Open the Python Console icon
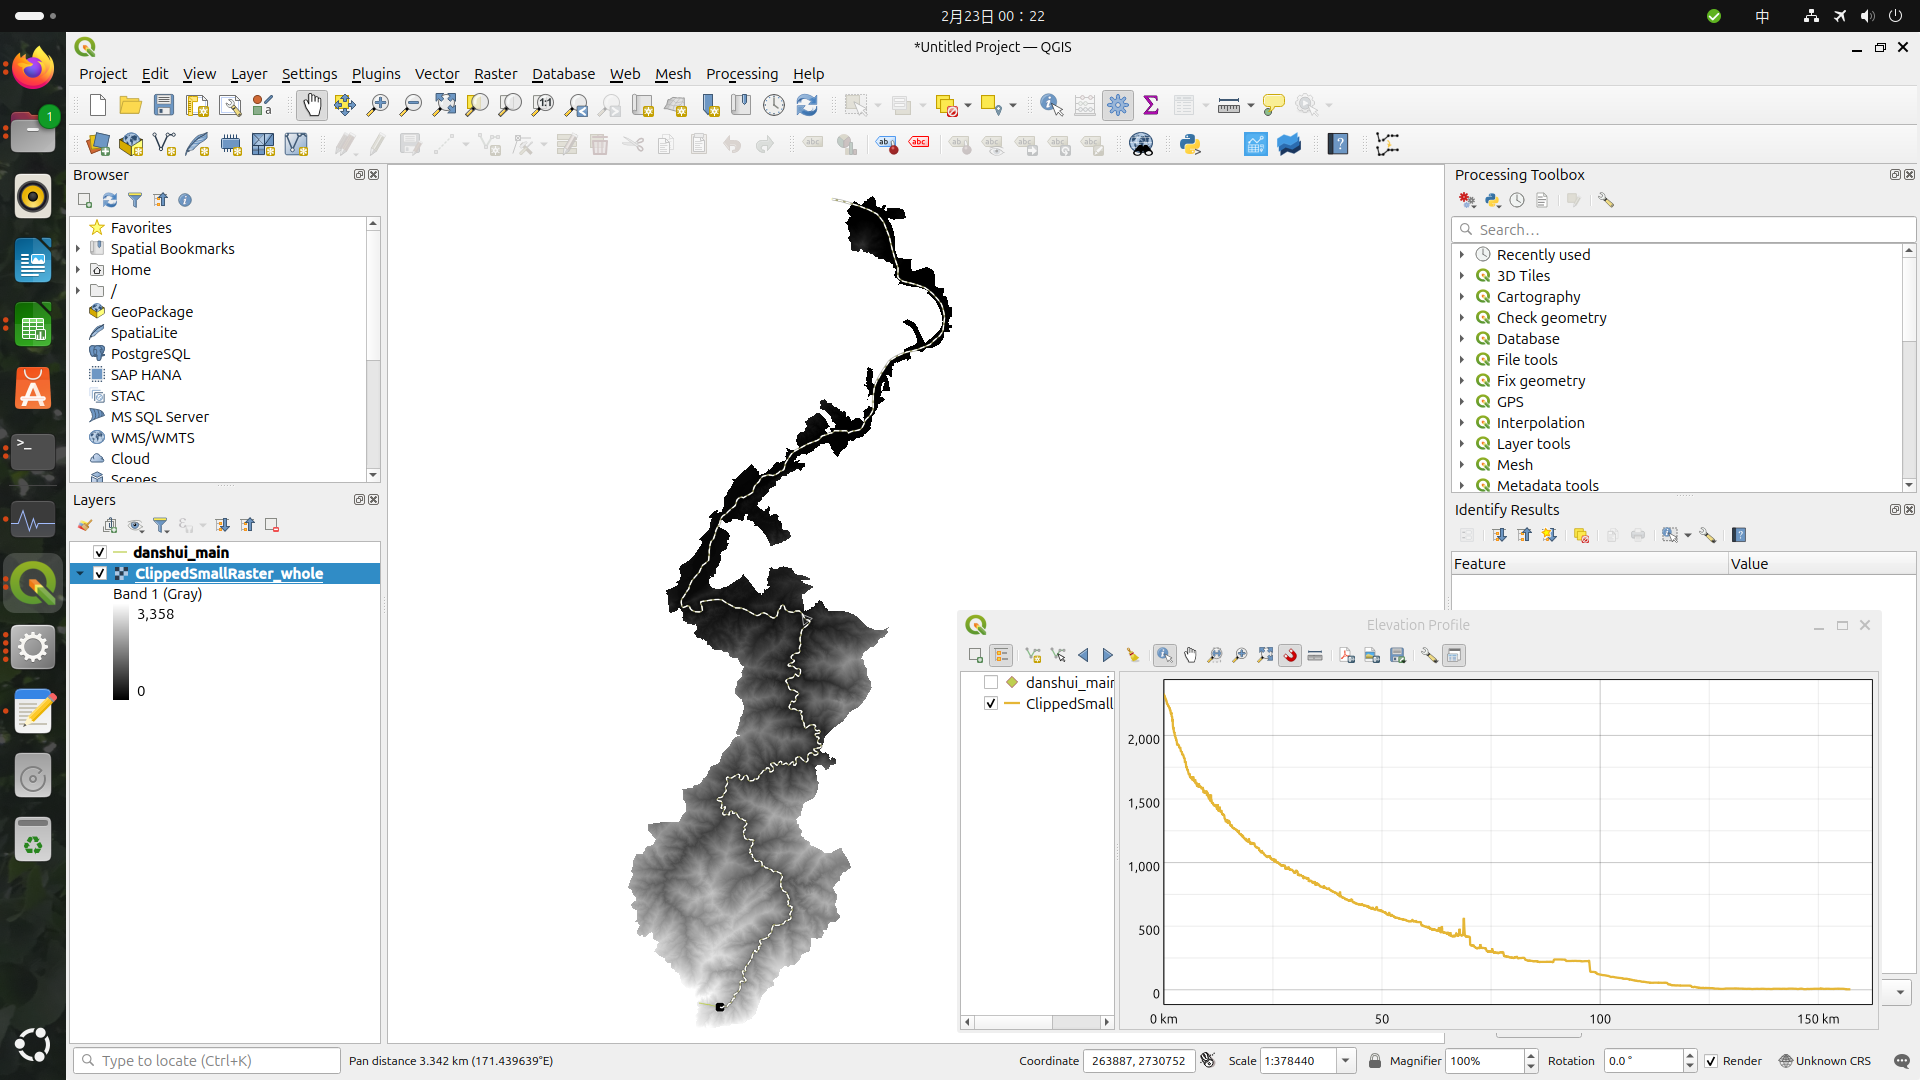The width and height of the screenshot is (1920, 1080). tap(1190, 144)
